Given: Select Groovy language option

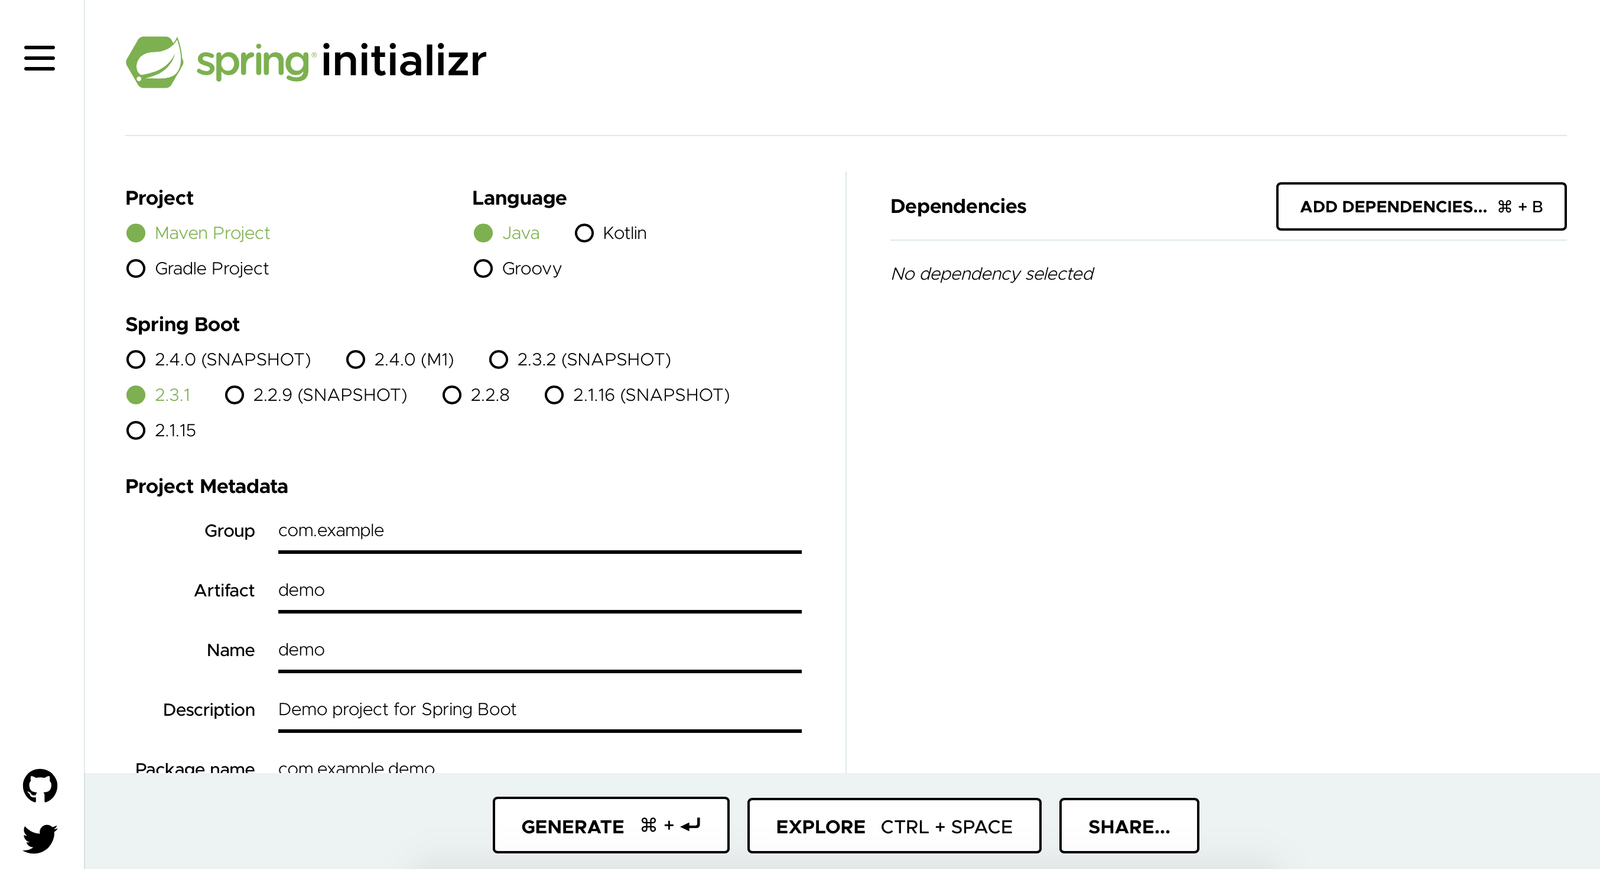Looking at the screenshot, I should click(x=518, y=269).
